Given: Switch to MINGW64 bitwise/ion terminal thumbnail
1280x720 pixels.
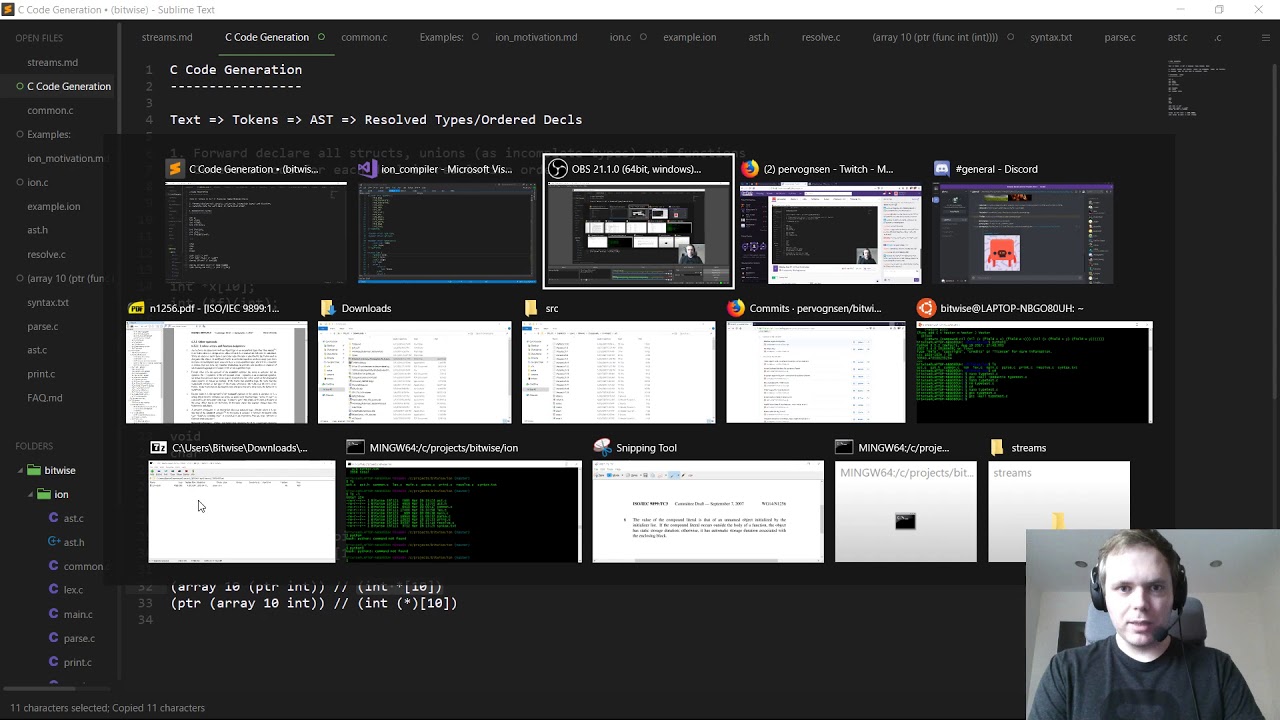Looking at the screenshot, I should [x=463, y=512].
